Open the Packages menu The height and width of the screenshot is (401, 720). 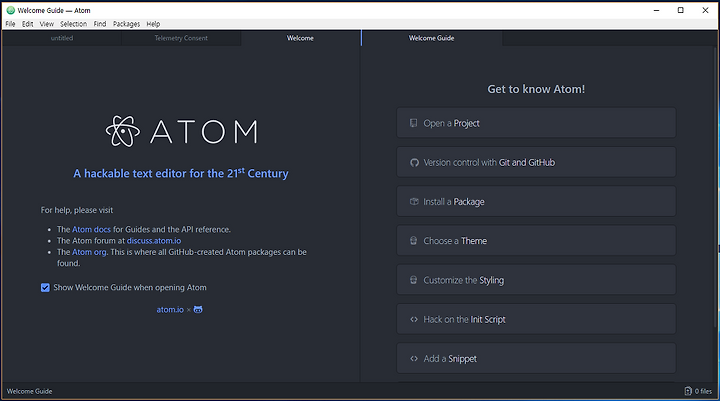click(126, 24)
